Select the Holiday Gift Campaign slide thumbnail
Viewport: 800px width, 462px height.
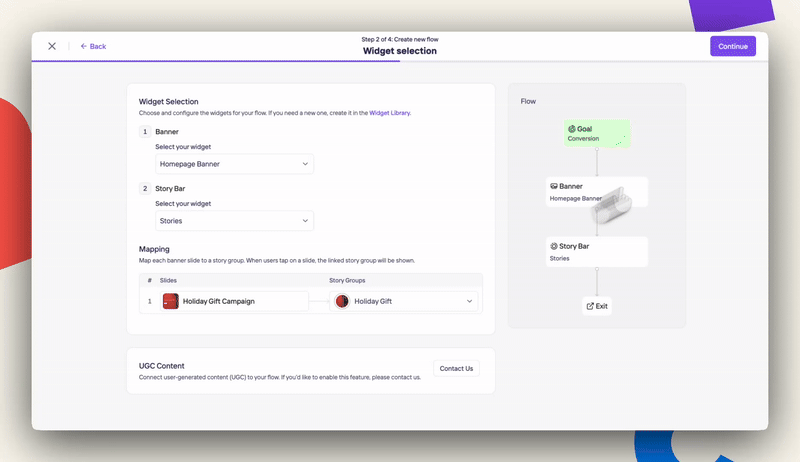click(x=170, y=301)
